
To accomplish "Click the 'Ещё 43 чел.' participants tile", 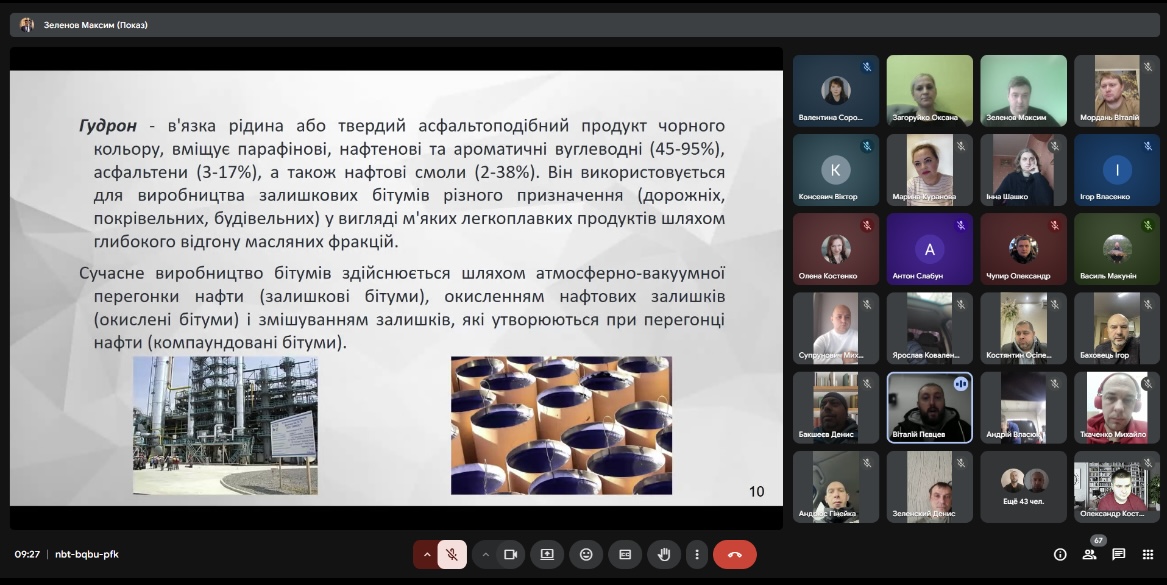I will point(1023,486).
